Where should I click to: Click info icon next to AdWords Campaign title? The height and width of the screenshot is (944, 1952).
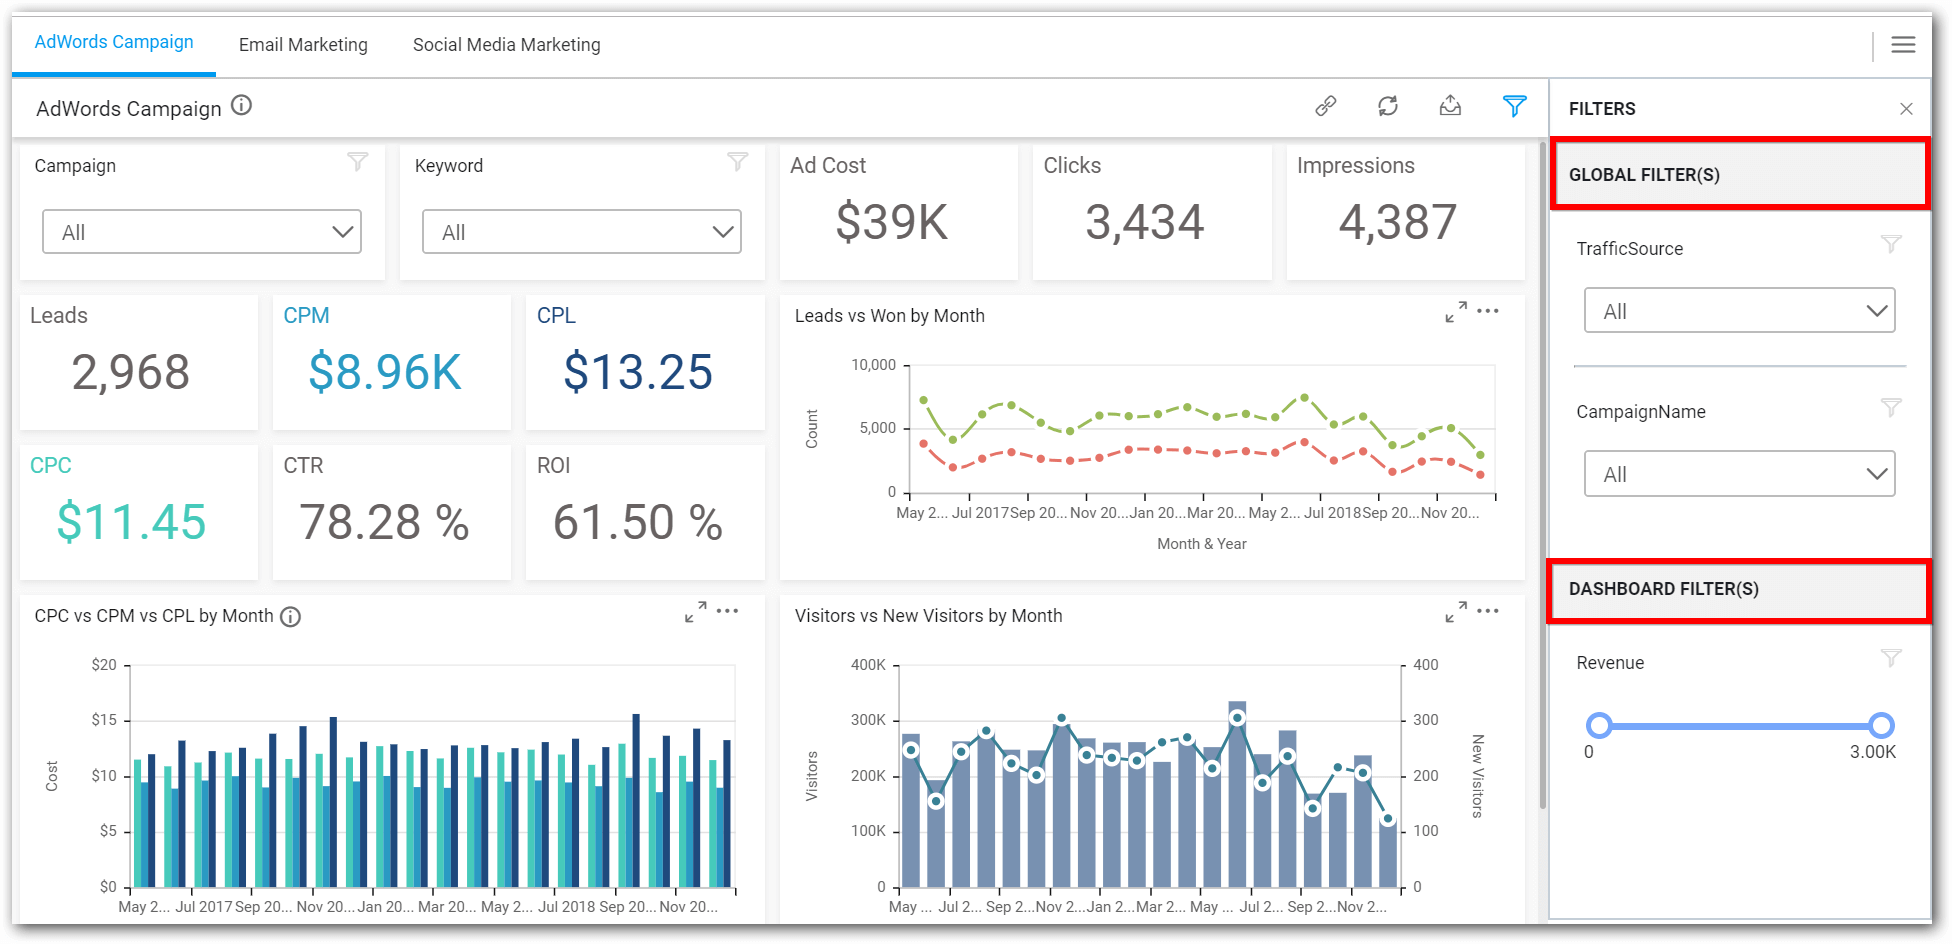click(x=242, y=106)
